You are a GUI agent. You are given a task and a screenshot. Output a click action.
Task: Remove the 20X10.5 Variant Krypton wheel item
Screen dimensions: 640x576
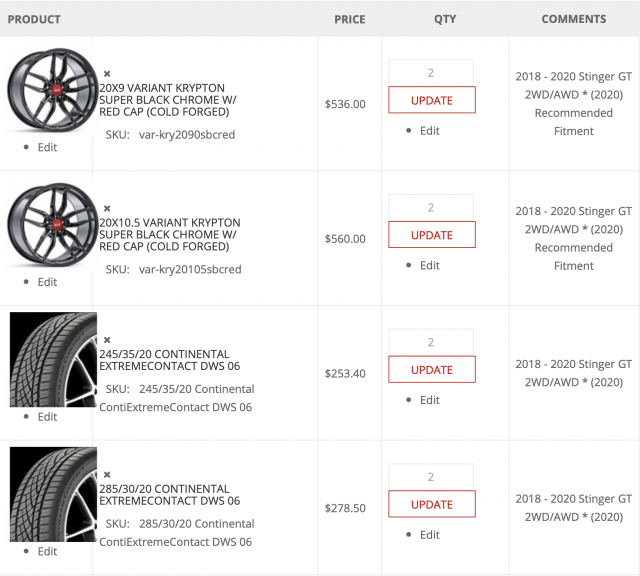tap(107, 209)
